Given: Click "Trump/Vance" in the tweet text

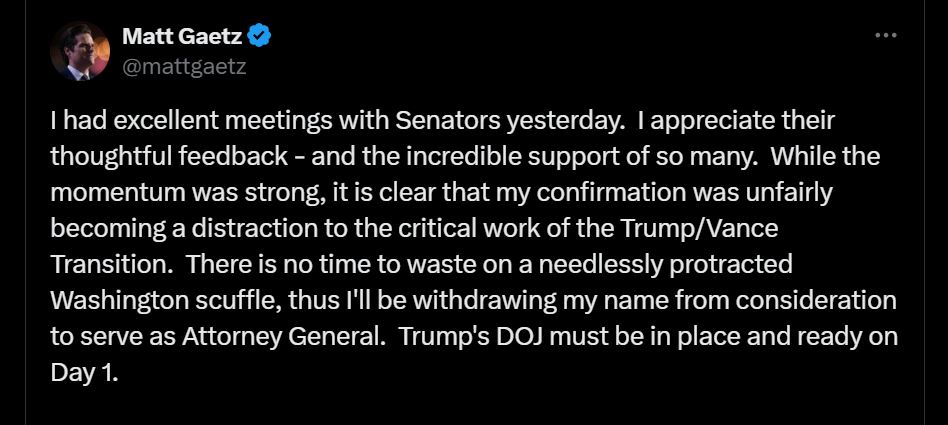Looking at the screenshot, I should (x=715, y=228).
